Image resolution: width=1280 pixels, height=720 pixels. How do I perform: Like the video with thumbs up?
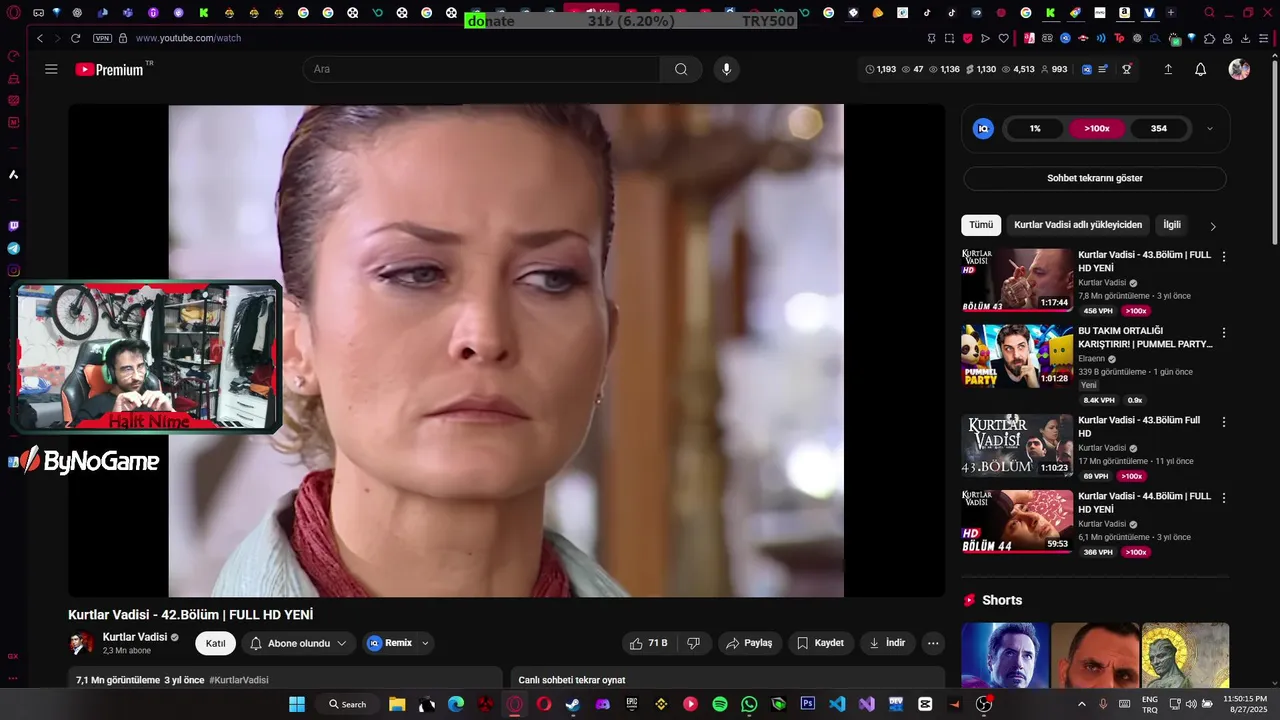647,643
